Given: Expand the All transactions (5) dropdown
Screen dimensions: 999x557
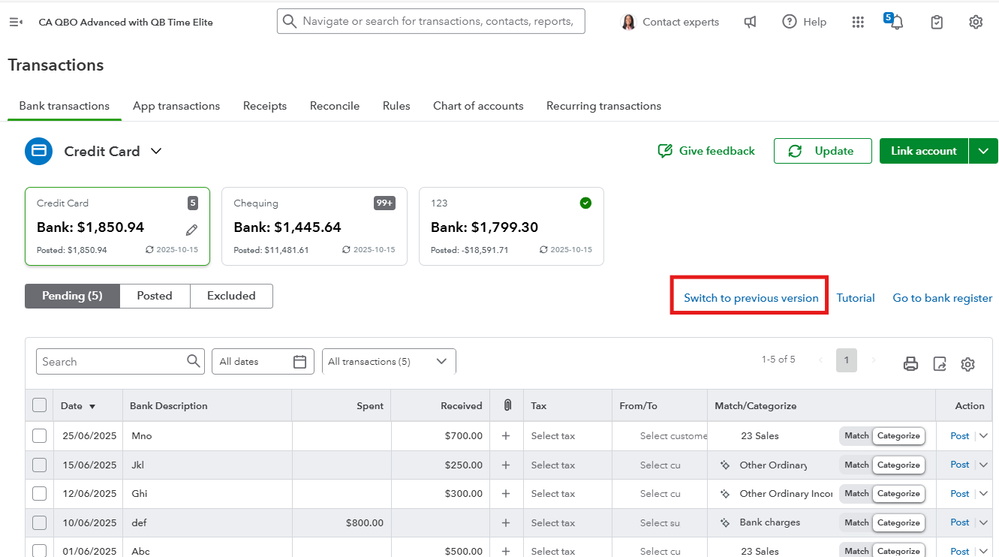Looking at the screenshot, I should 388,362.
